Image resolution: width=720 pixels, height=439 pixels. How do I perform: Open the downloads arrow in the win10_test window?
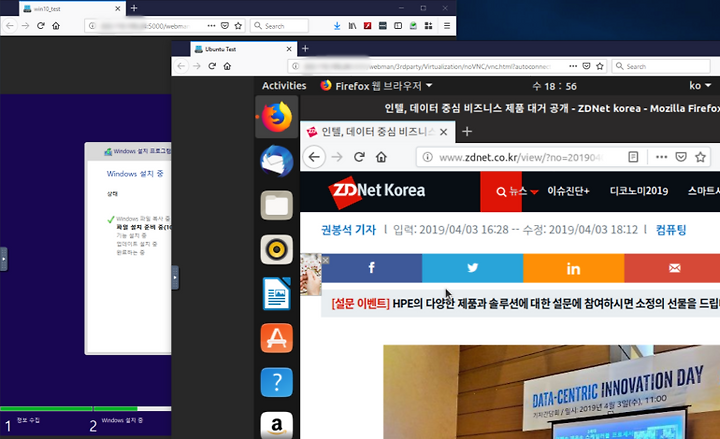[337, 26]
